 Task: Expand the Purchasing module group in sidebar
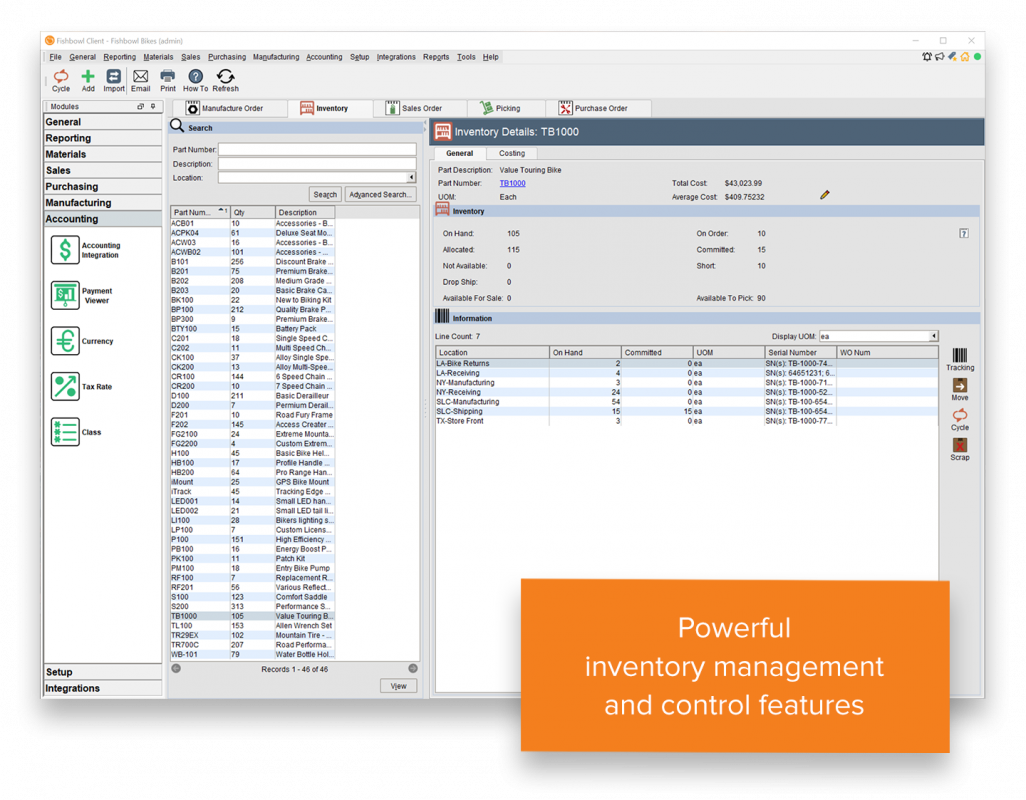[103, 186]
